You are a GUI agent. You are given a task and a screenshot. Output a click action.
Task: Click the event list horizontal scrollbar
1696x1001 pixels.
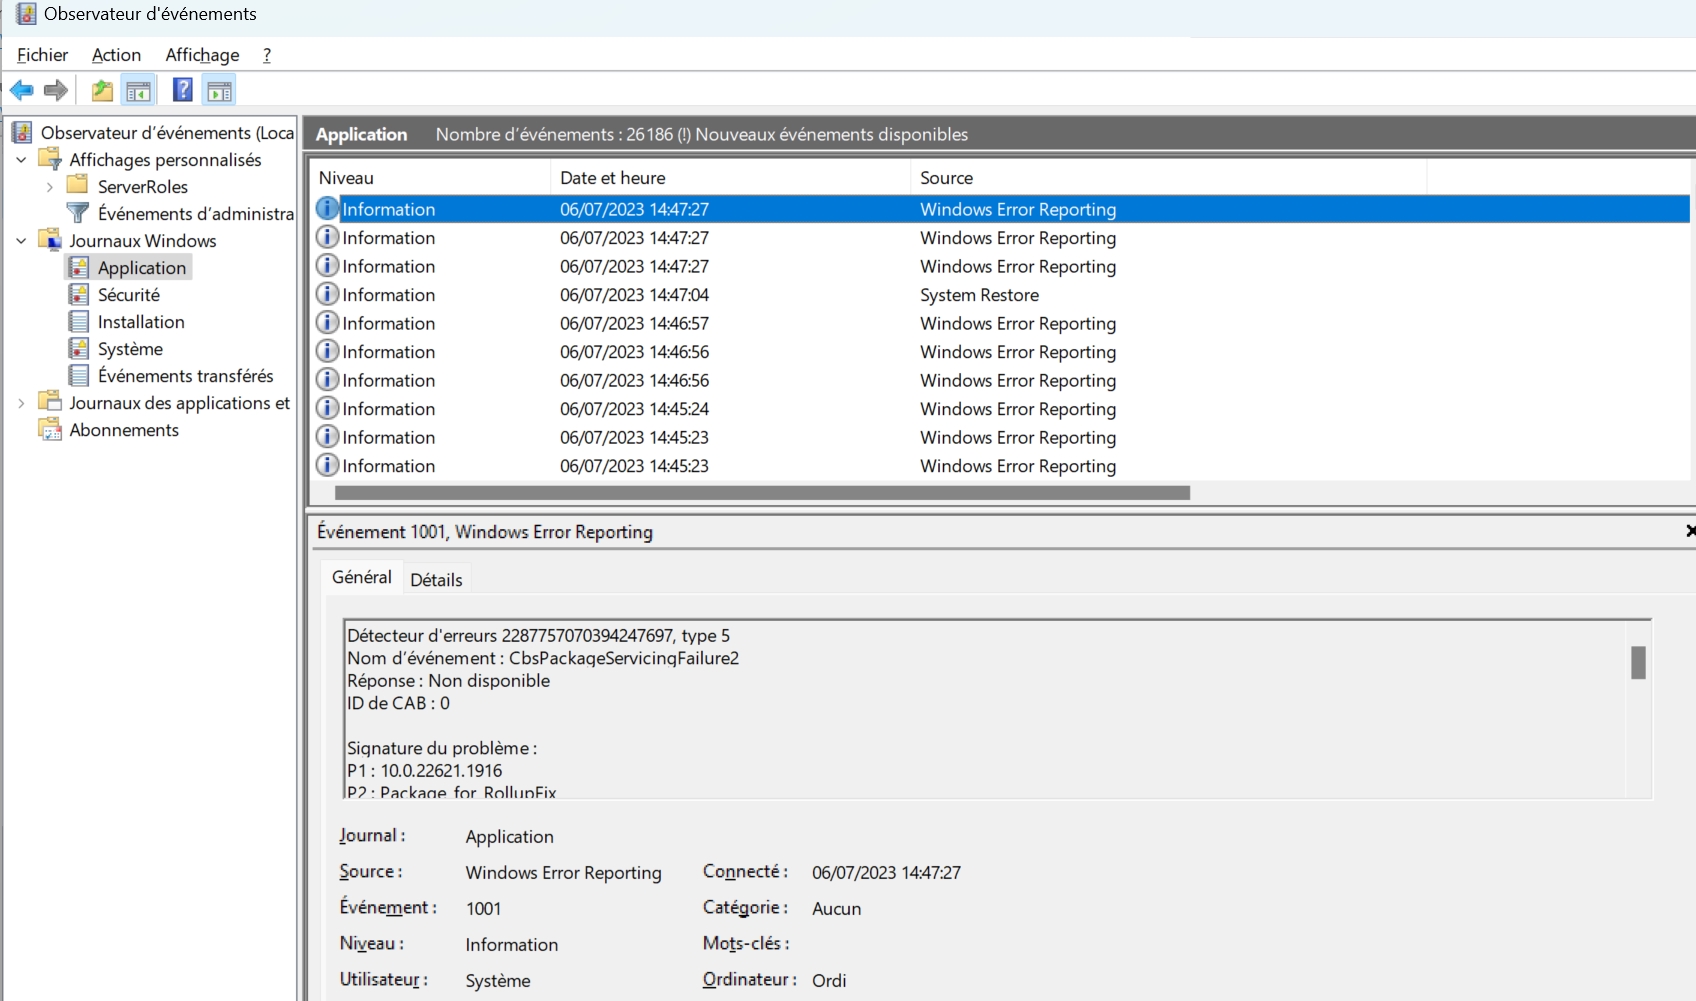[x=762, y=493]
